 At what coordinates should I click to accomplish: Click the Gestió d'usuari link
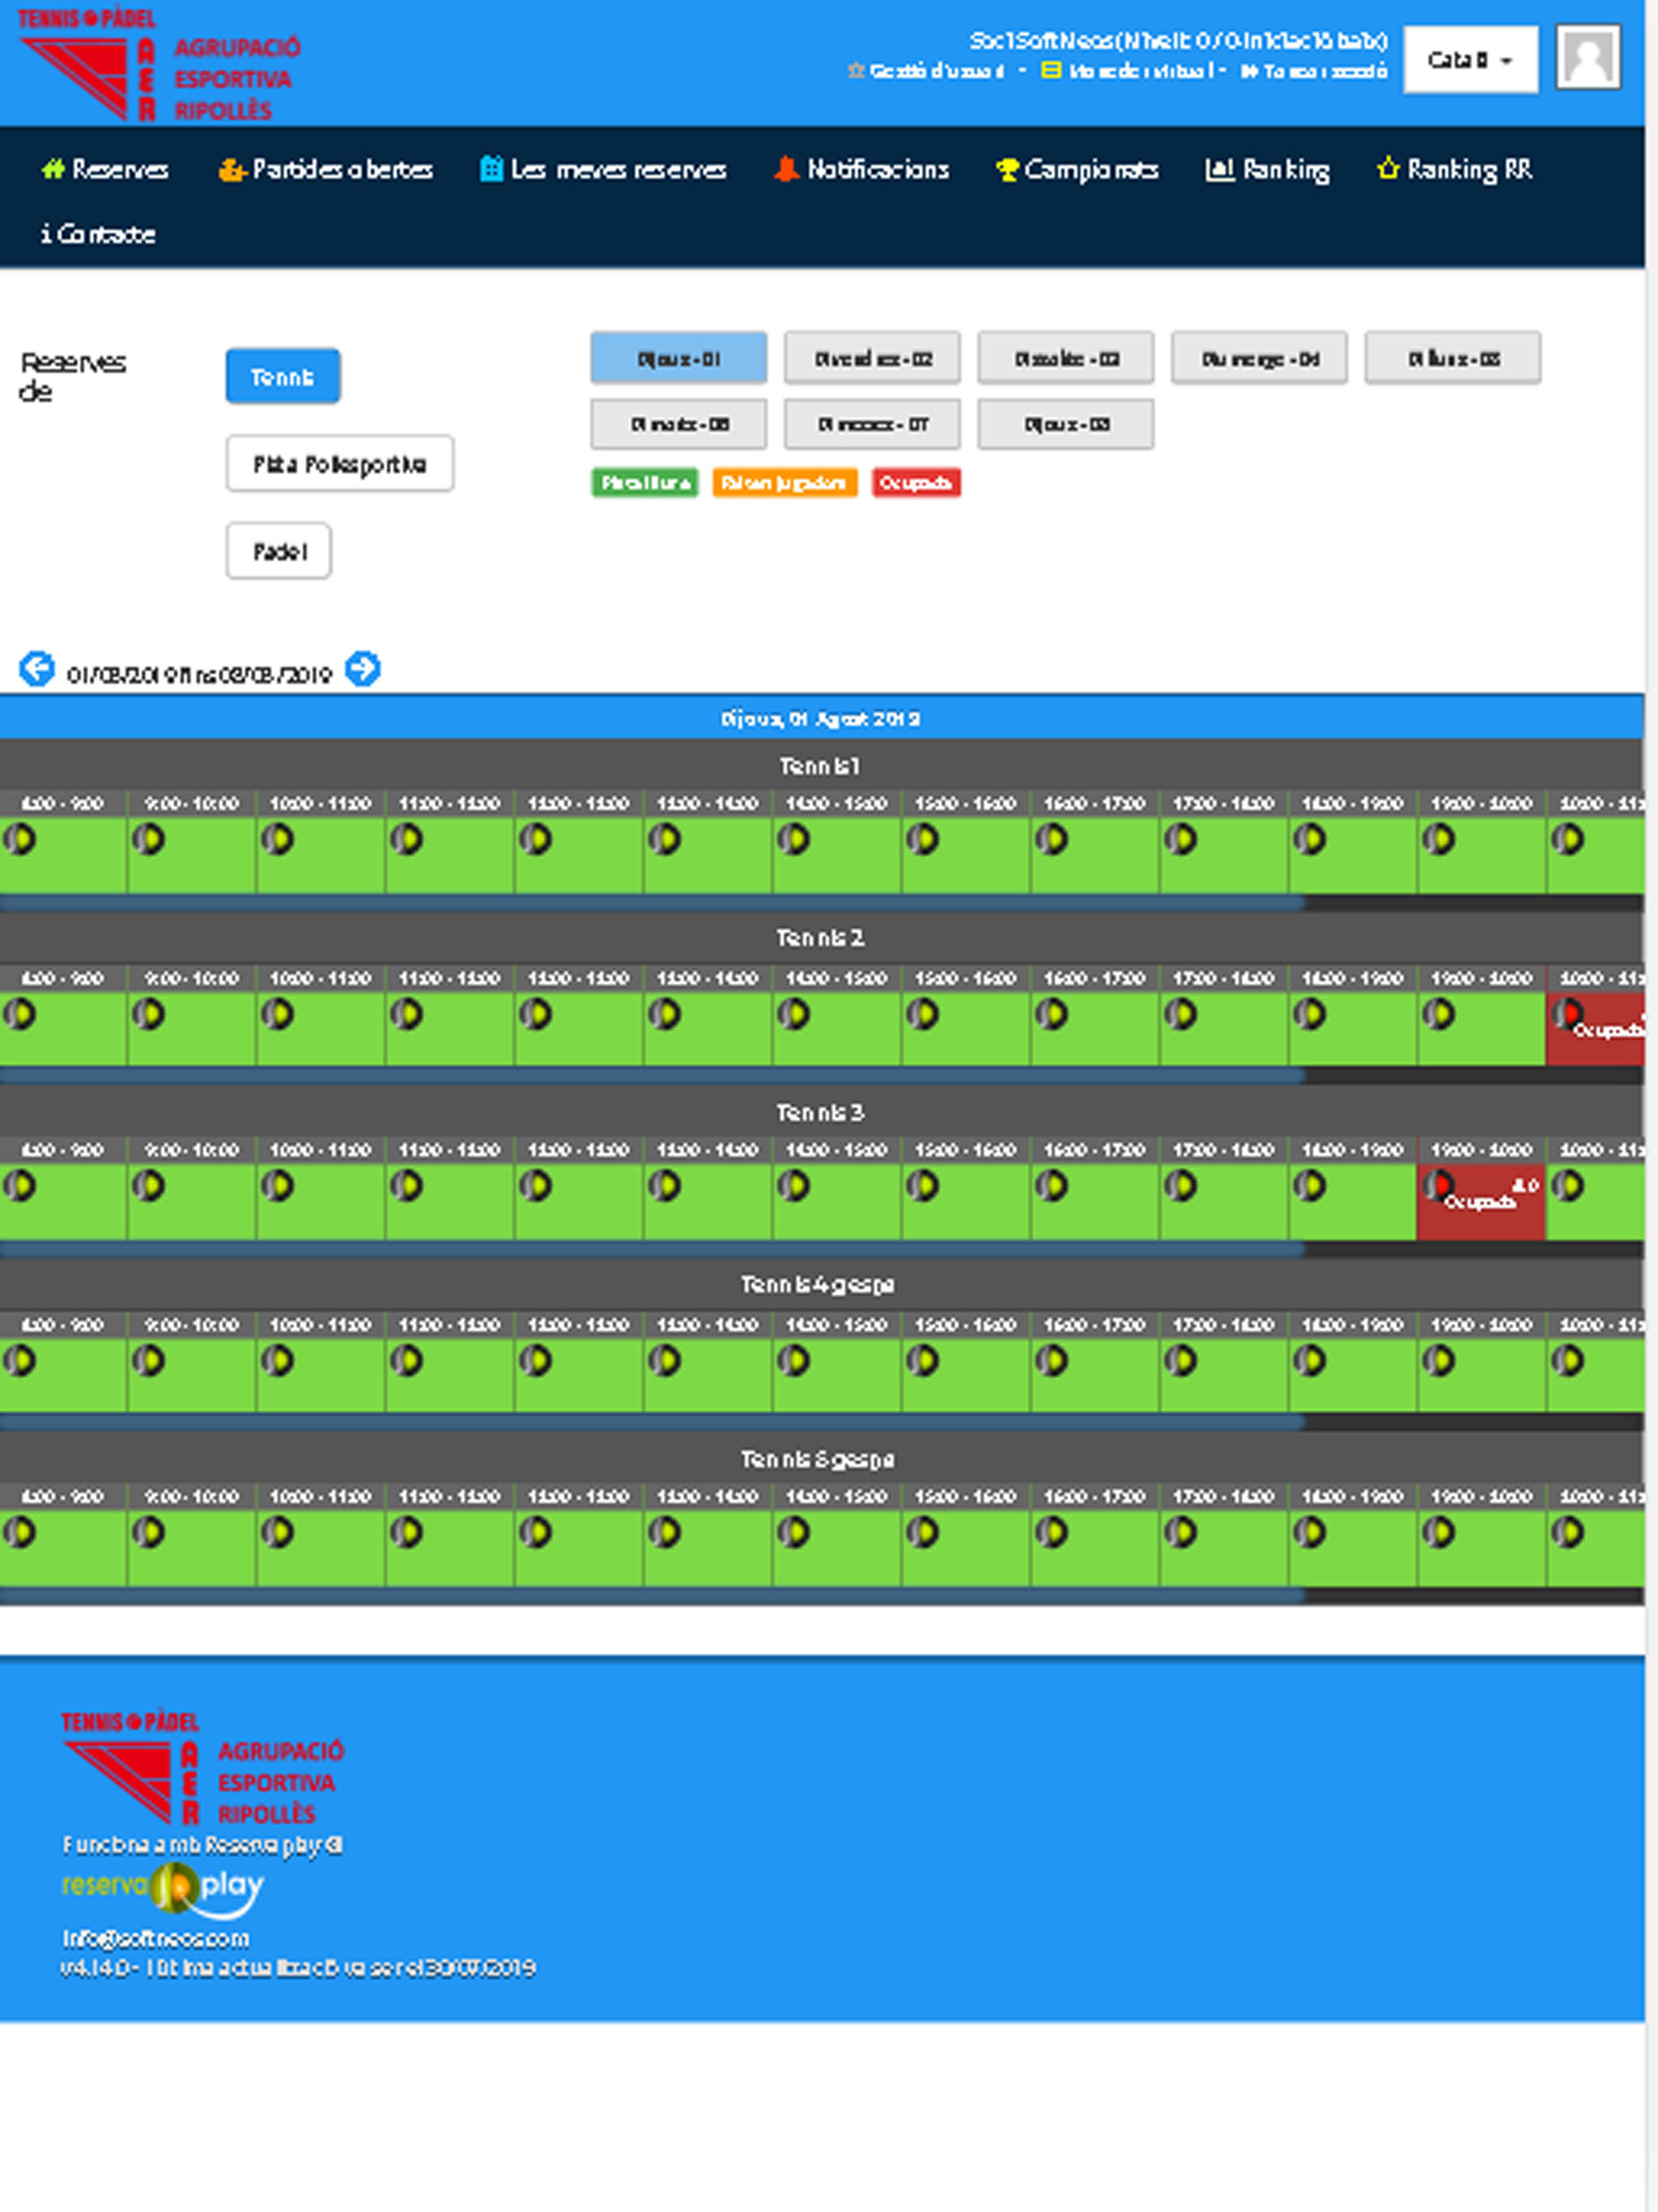coord(926,71)
